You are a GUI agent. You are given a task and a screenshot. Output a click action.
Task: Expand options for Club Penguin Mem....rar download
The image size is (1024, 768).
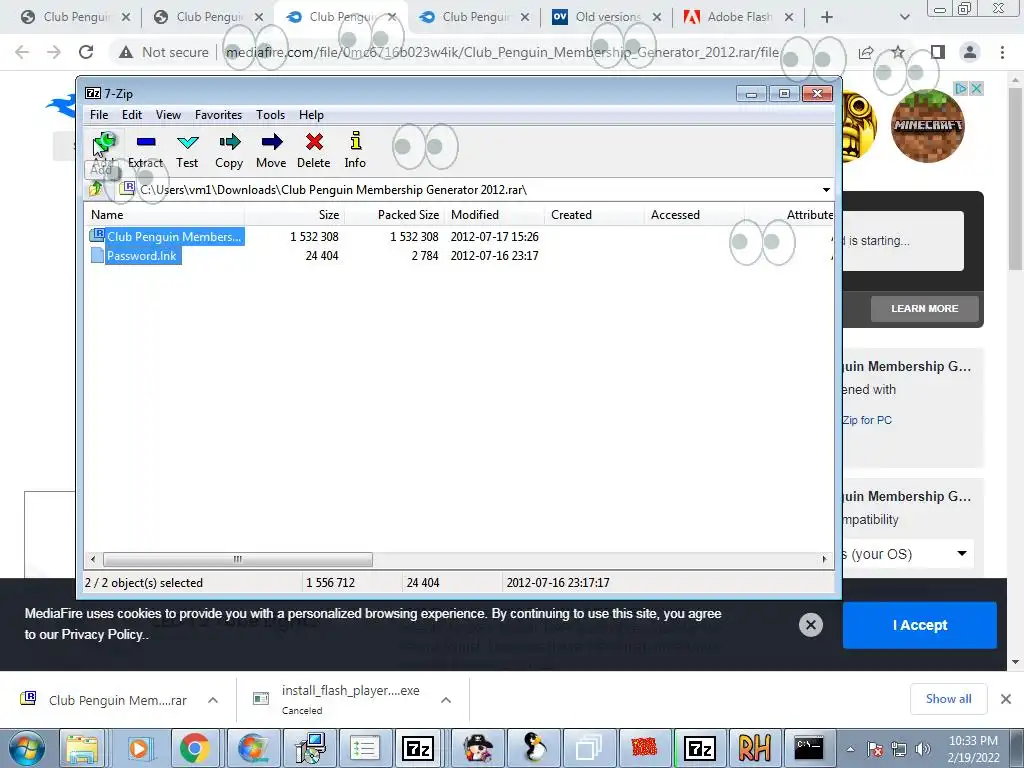(213, 700)
